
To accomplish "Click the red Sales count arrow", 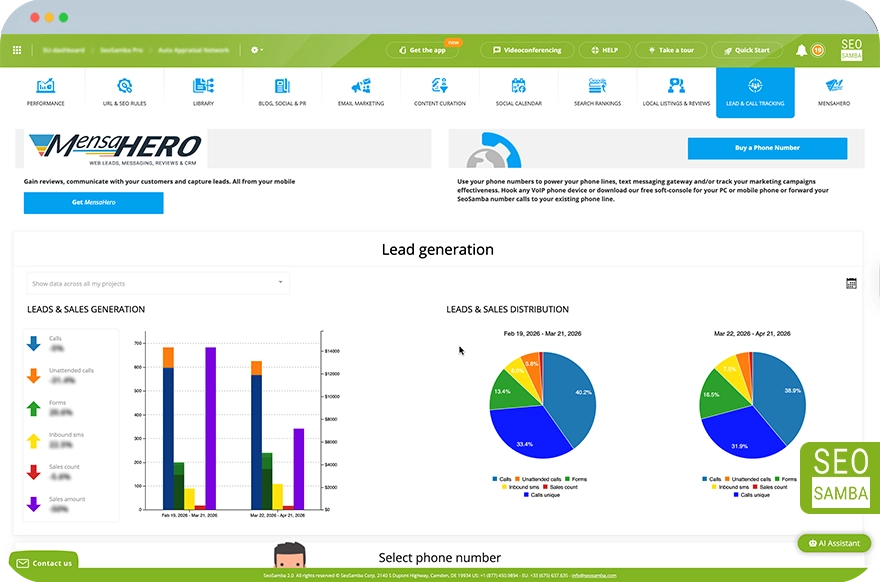I will pos(34,472).
